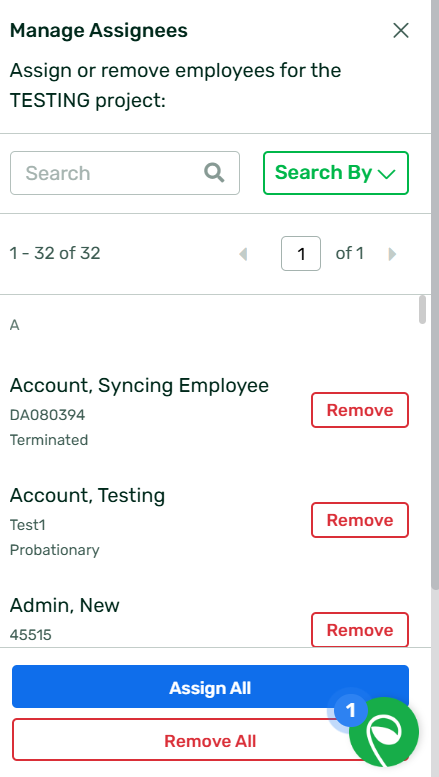
Task: Open the Search By dropdown
Action: coord(336,173)
